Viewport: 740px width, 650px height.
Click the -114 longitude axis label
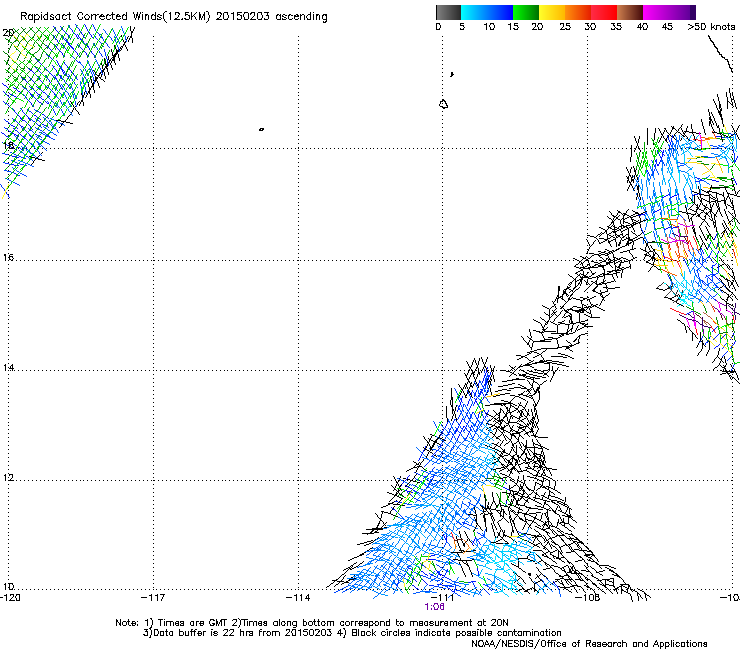(298, 598)
